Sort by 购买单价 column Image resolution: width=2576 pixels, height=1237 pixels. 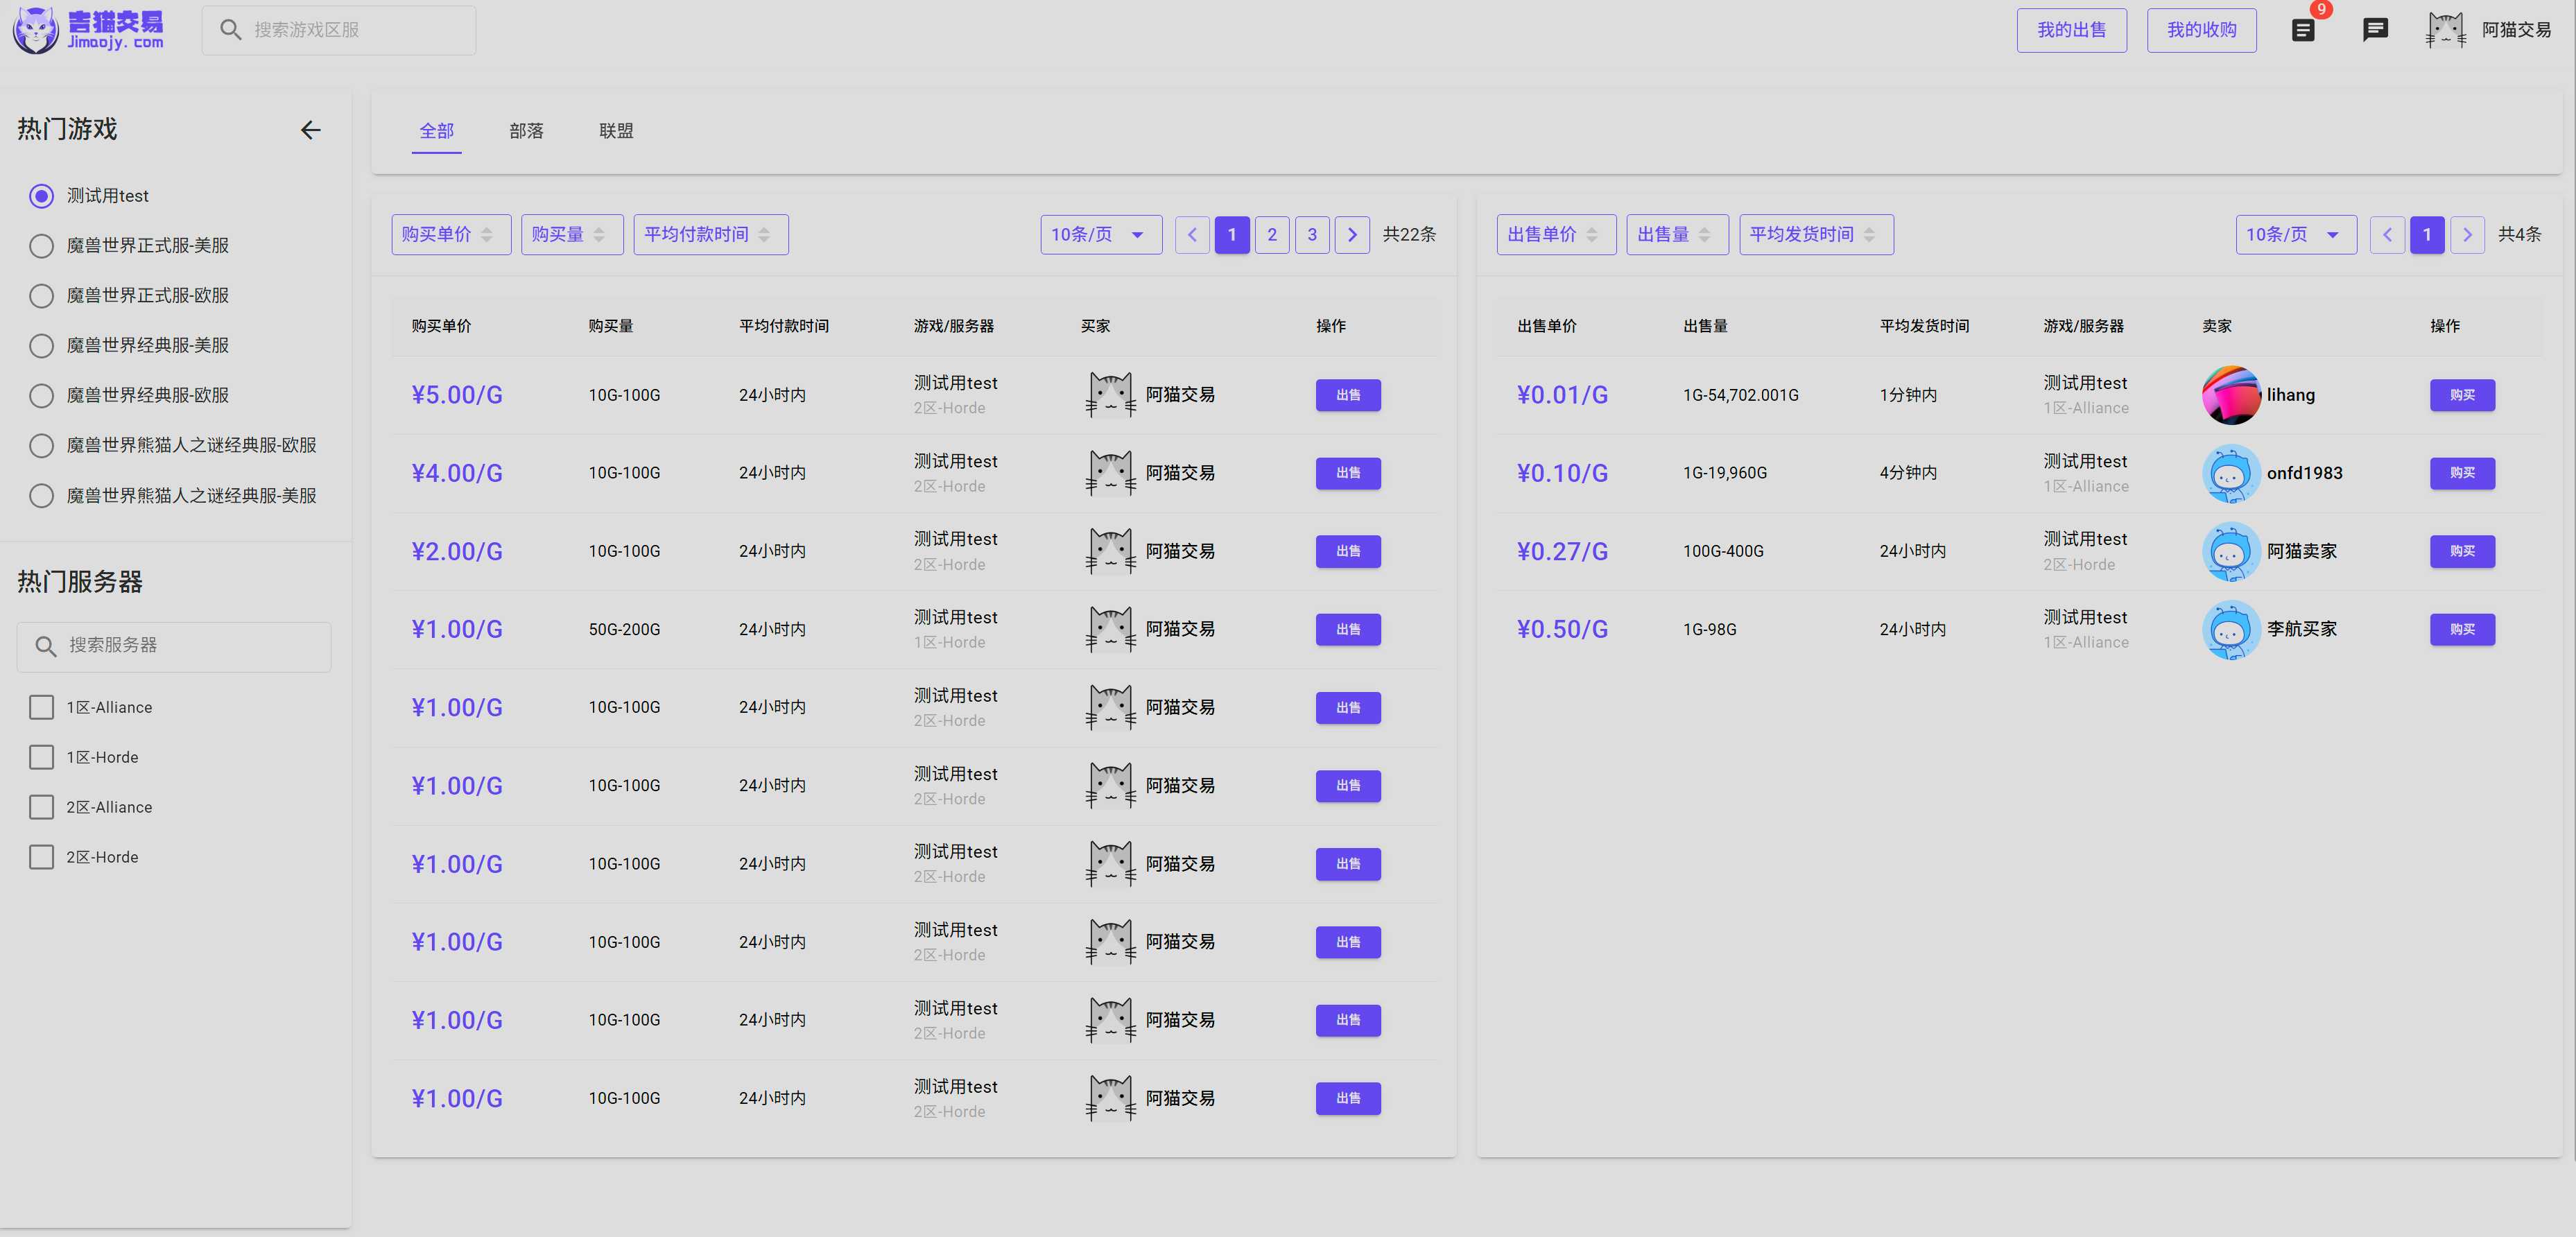point(450,235)
